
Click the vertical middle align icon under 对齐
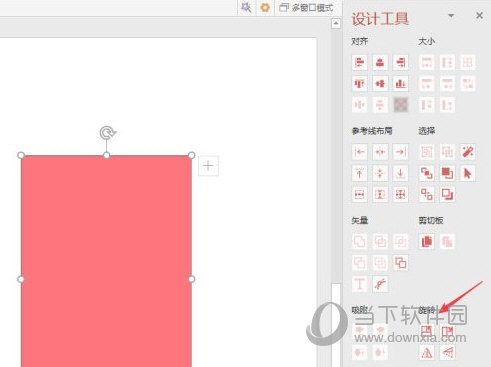click(x=380, y=83)
